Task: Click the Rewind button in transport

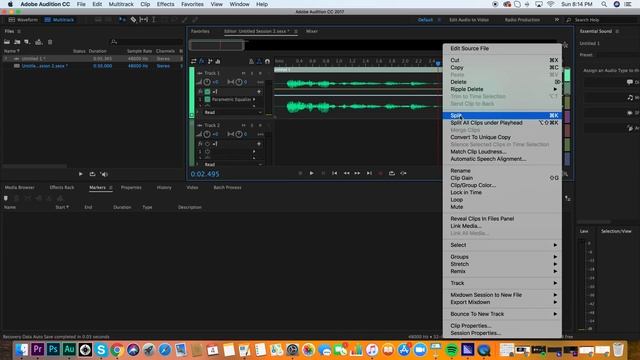Action: coord(346,173)
